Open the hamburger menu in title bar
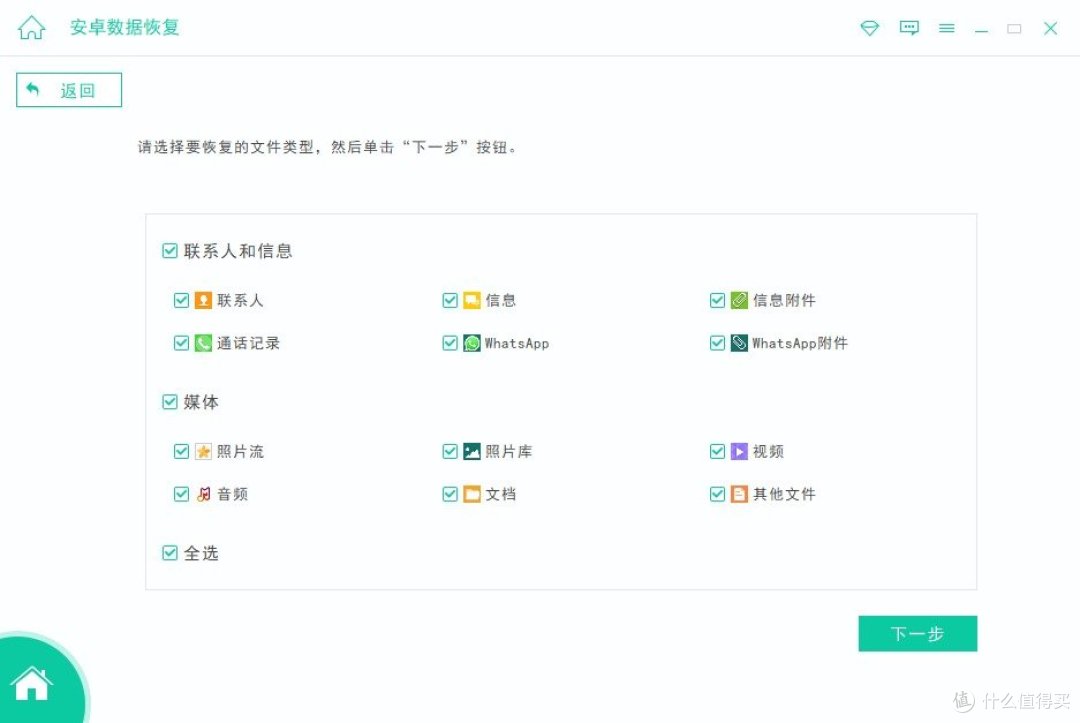1080x723 pixels. coord(946,28)
